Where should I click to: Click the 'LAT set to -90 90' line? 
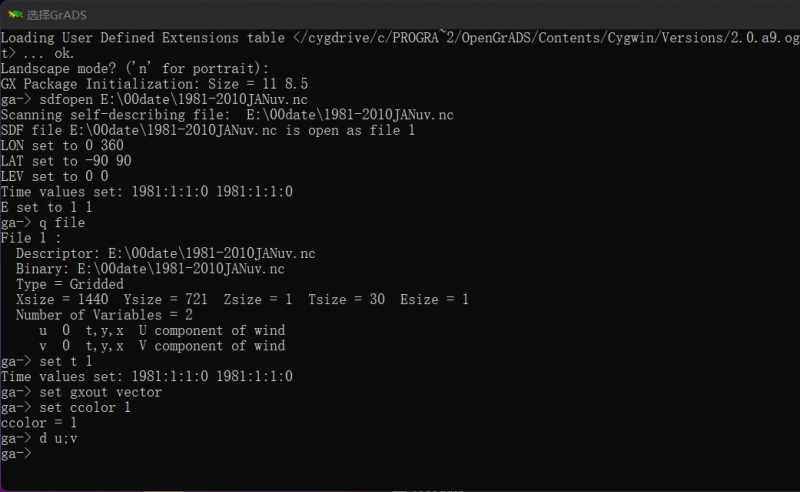(x=66, y=161)
